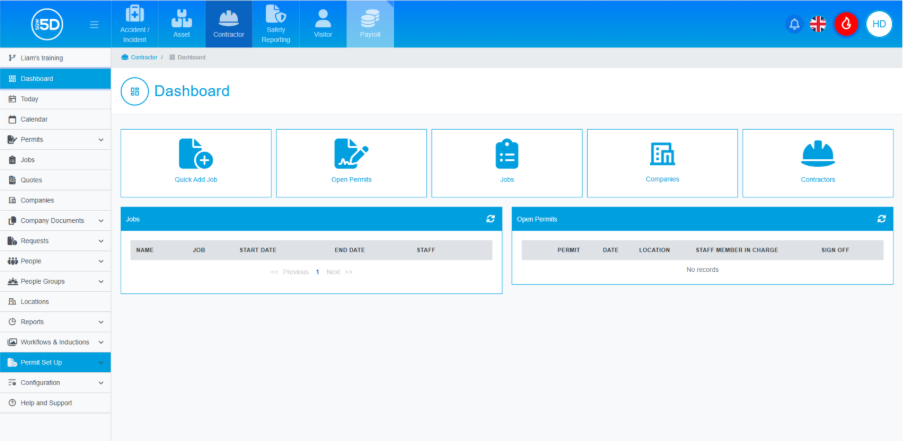The height and width of the screenshot is (441, 903).
Task: Open the Visitor module tab
Action: tap(322, 24)
